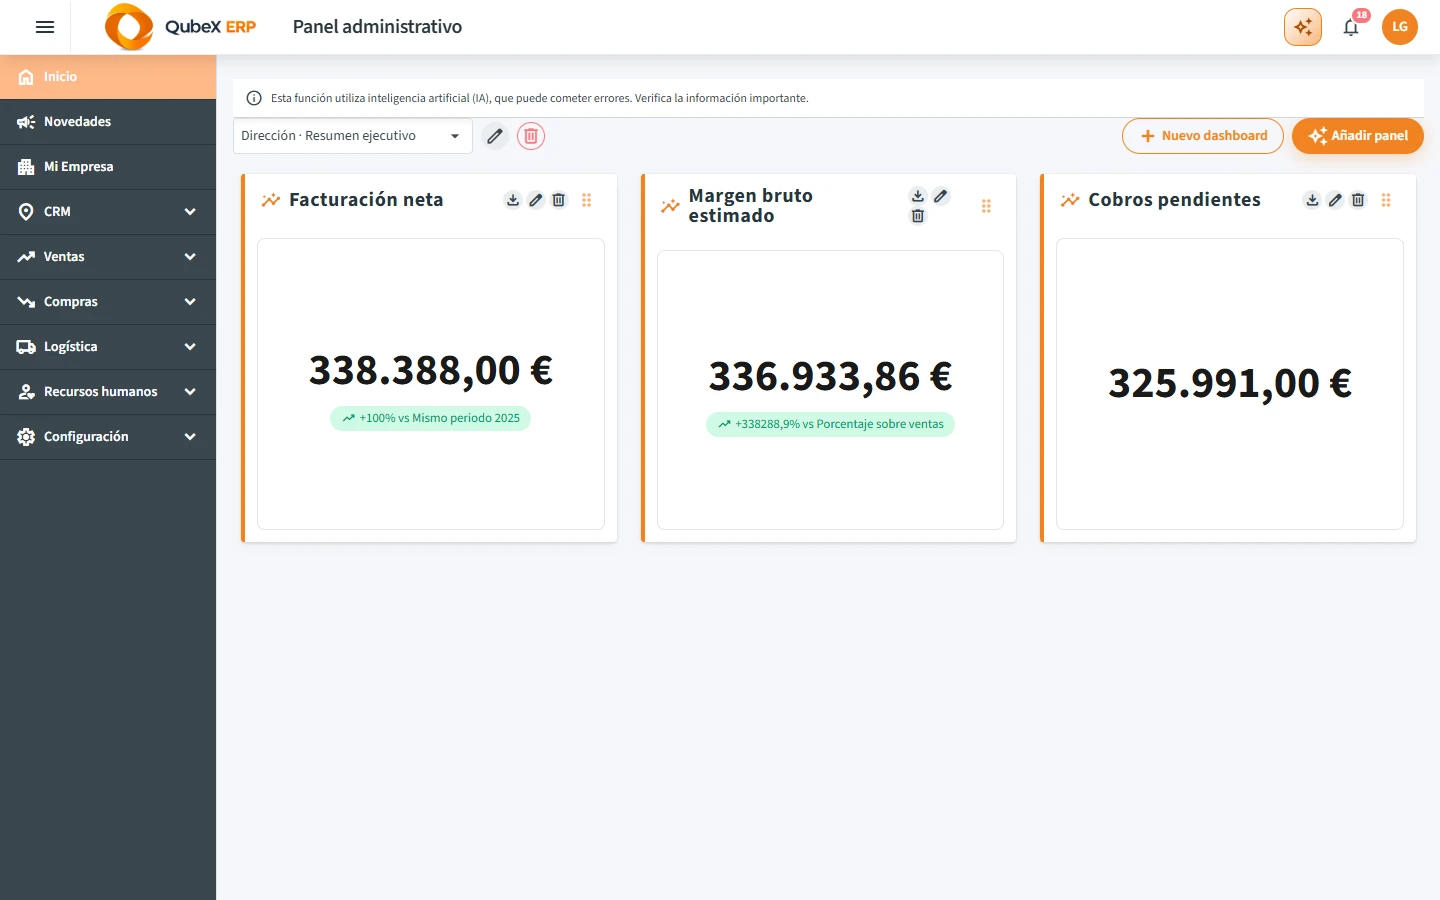1440x900 pixels.
Task: Delete the current dashboard with red trash icon
Action: coord(531,136)
